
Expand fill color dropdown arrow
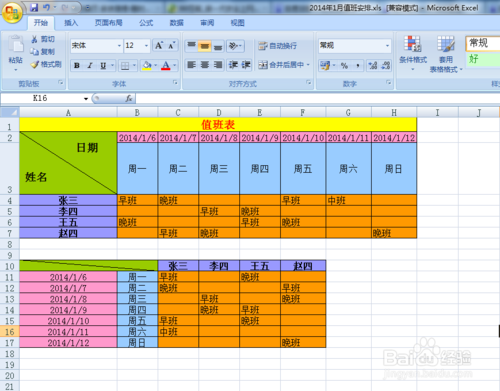[156, 65]
